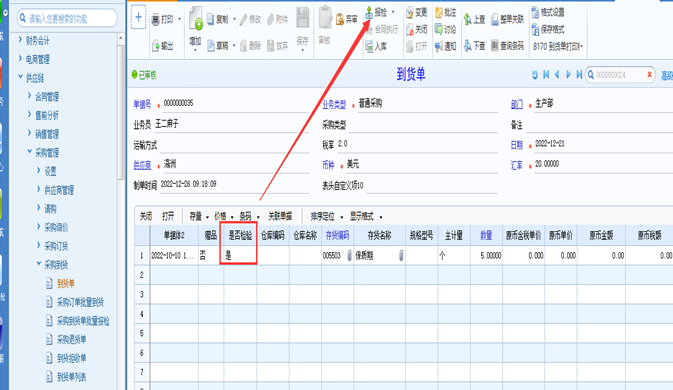Screen dimensions: 673x390
Task: Click the refresh icon beside navigation arrows
Action: click(x=535, y=75)
